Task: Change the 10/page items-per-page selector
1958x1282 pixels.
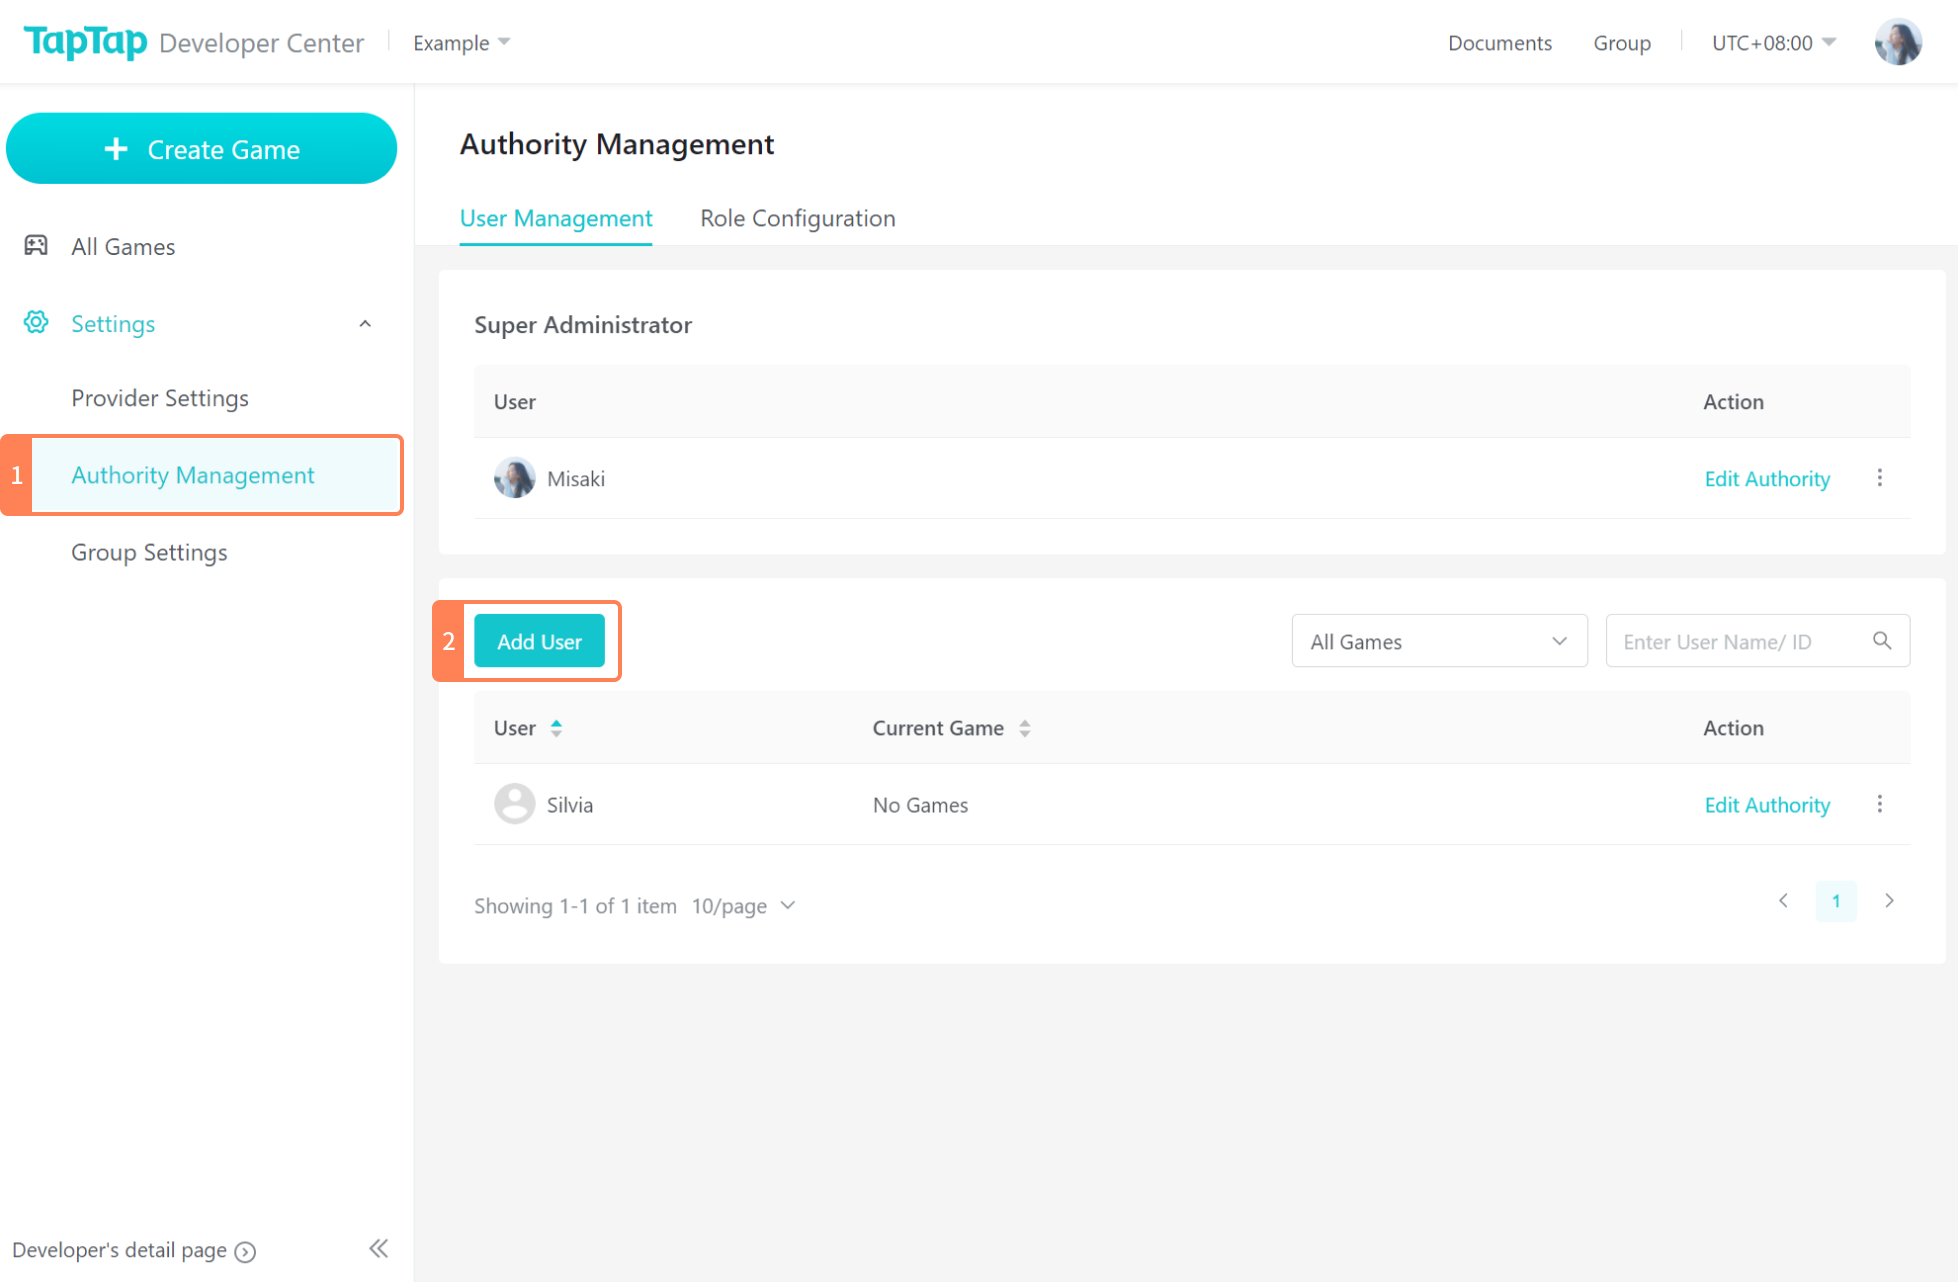Action: [x=743, y=906]
